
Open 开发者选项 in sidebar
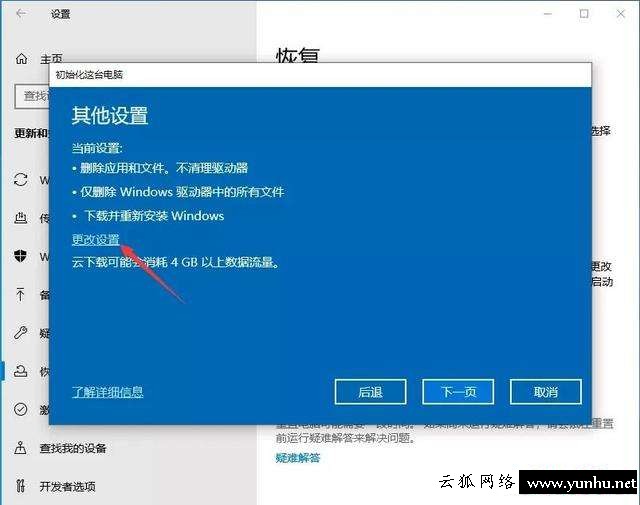67,486
